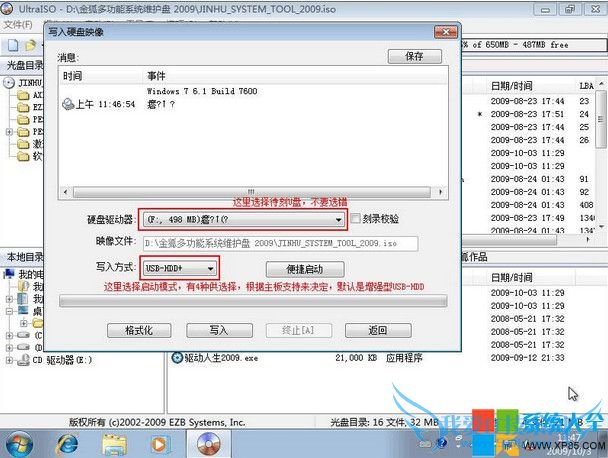The height and width of the screenshot is (458, 608).
Task: Expand the CD drive (E:) node
Action: point(9,360)
